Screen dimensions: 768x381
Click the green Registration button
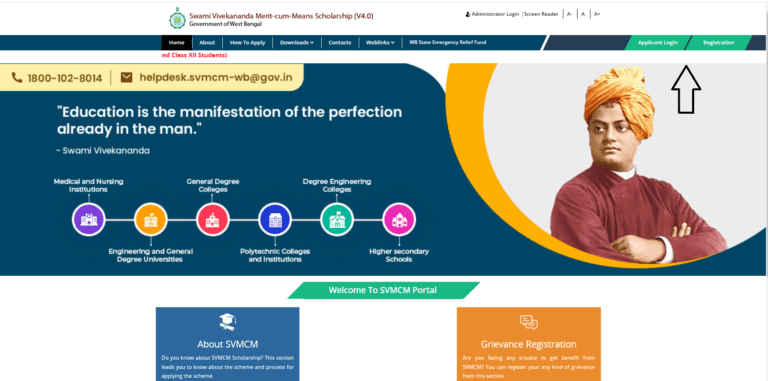(x=719, y=43)
